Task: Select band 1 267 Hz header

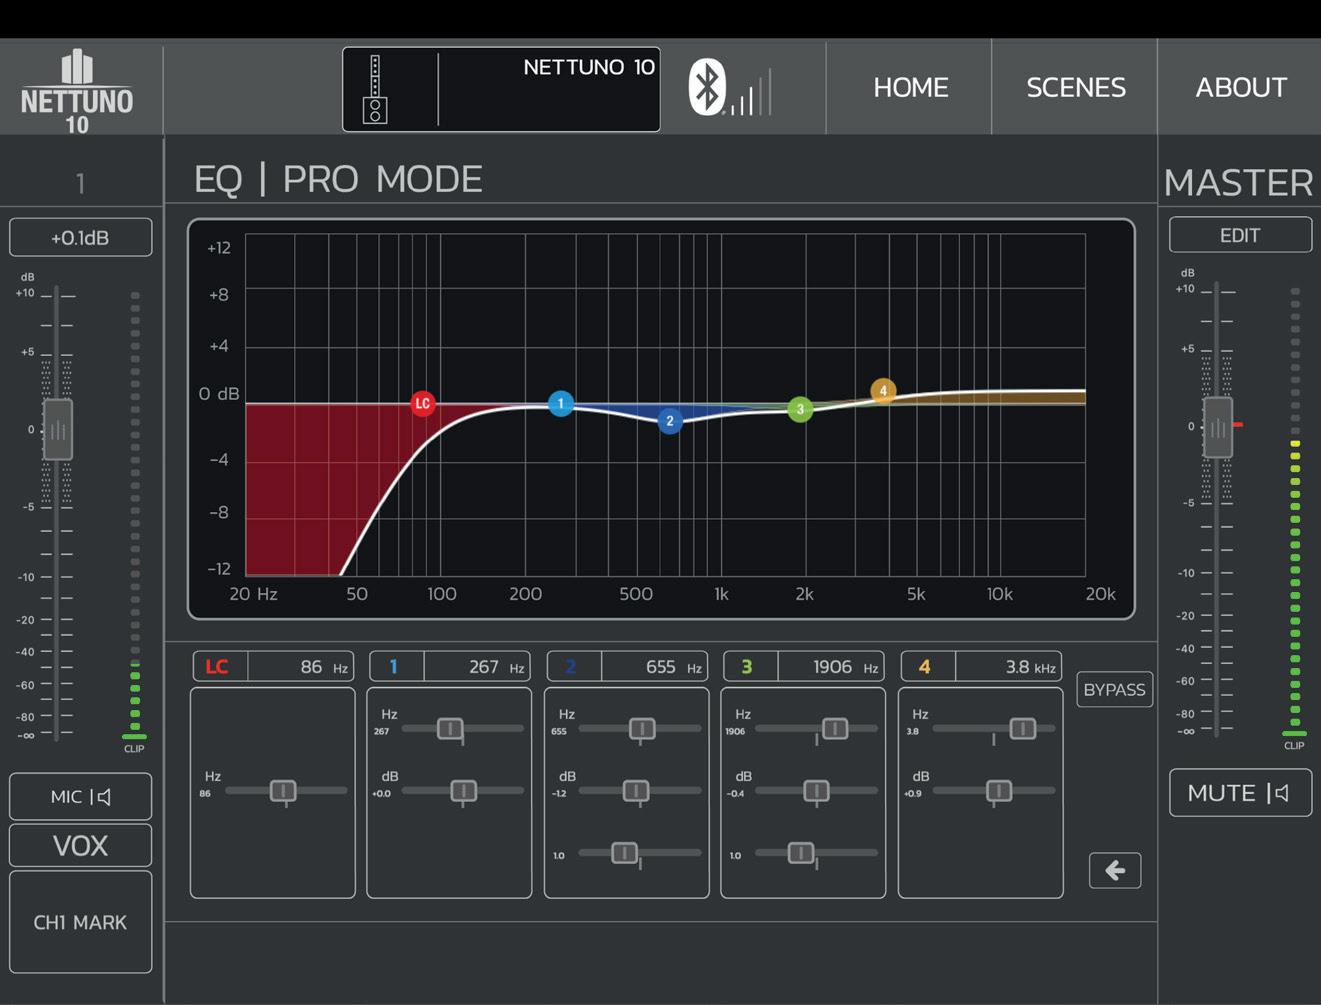Action: (450, 667)
